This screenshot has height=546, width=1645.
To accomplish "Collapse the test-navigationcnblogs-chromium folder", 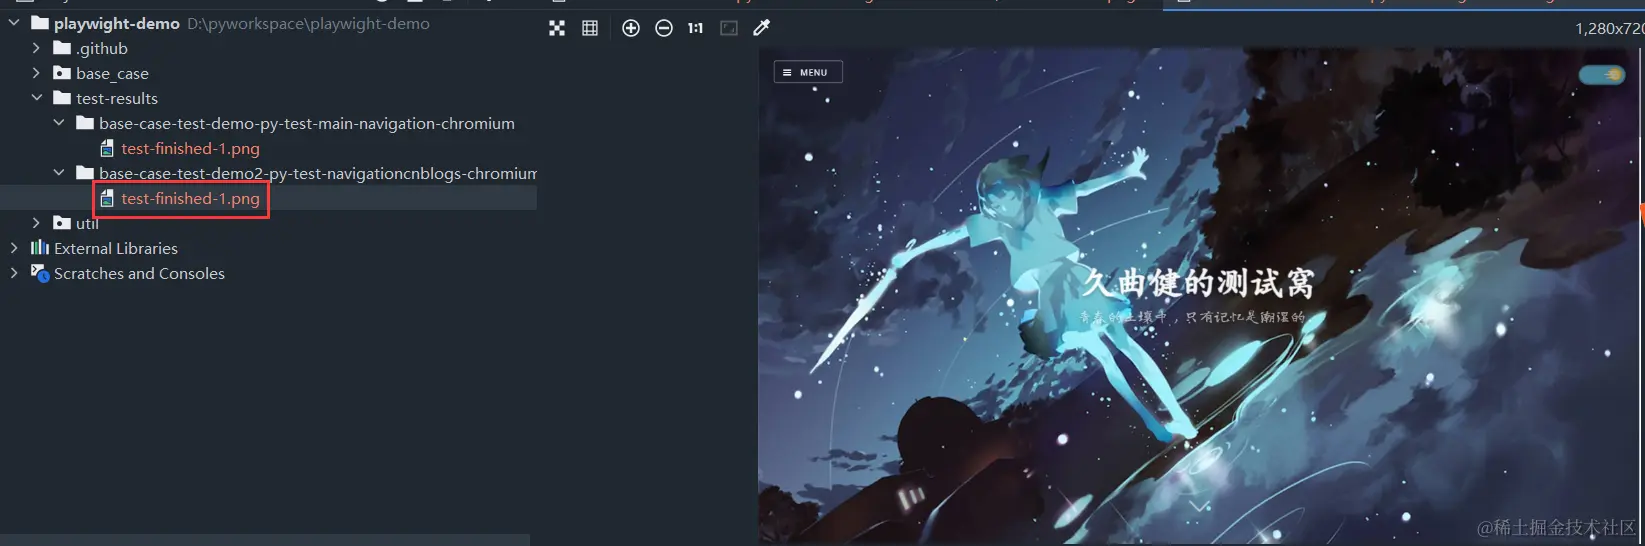I will click(x=59, y=173).
